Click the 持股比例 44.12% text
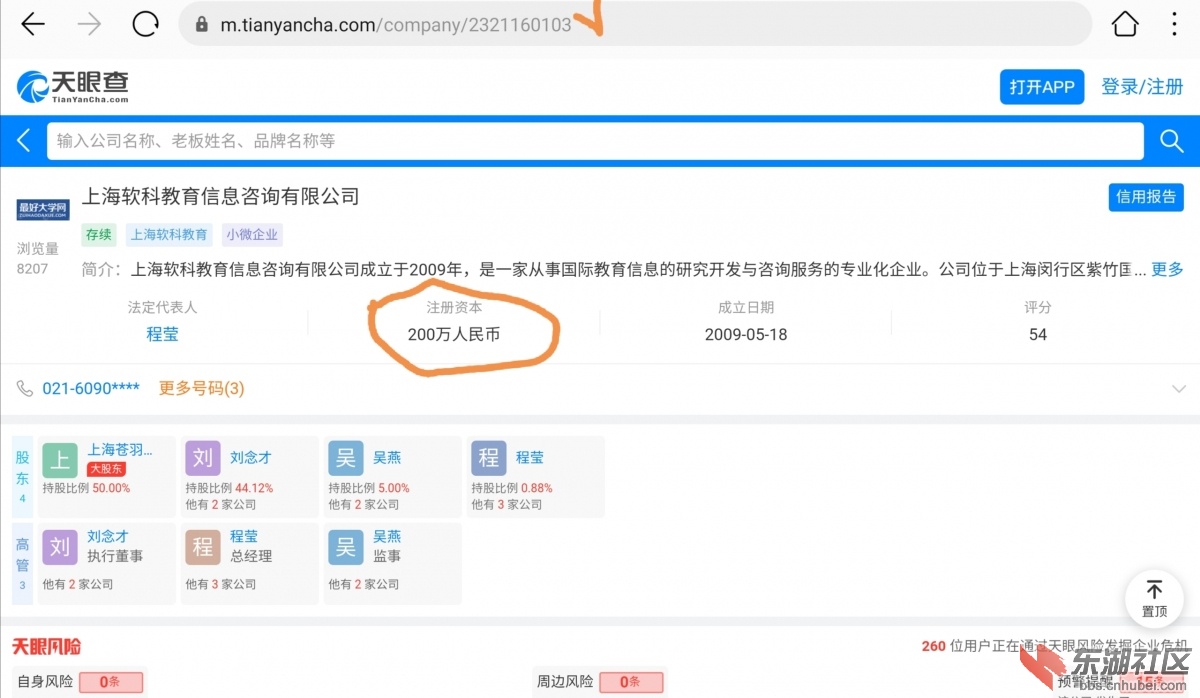The image size is (1200, 698). coord(229,488)
